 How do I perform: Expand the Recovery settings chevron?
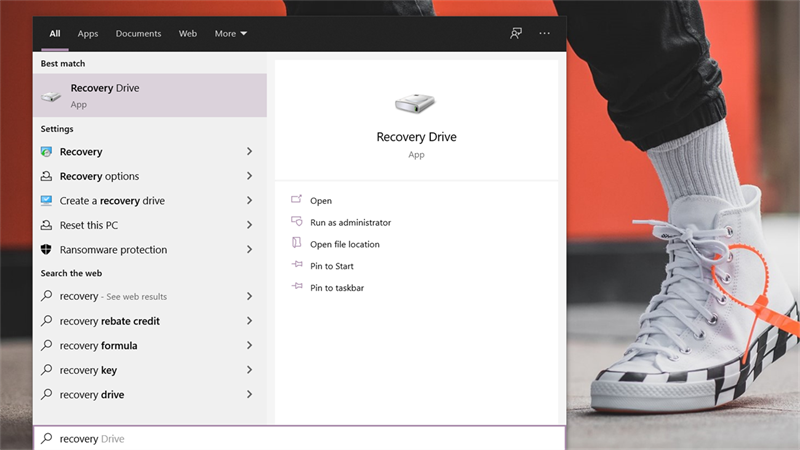coord(249,152)
